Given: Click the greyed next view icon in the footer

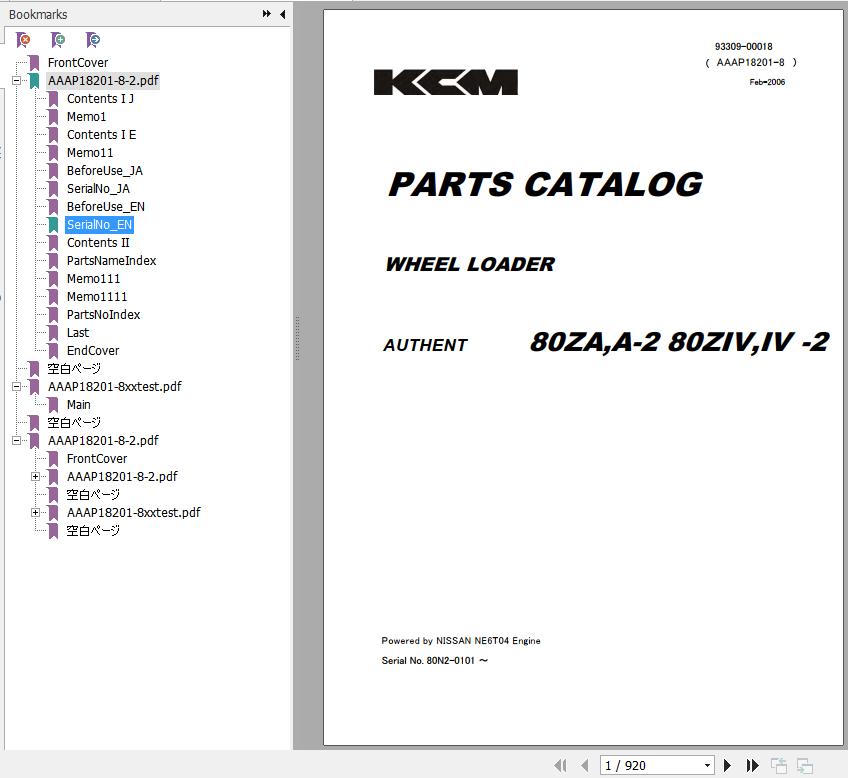Looking at the screenshot, I should point(805,766).
